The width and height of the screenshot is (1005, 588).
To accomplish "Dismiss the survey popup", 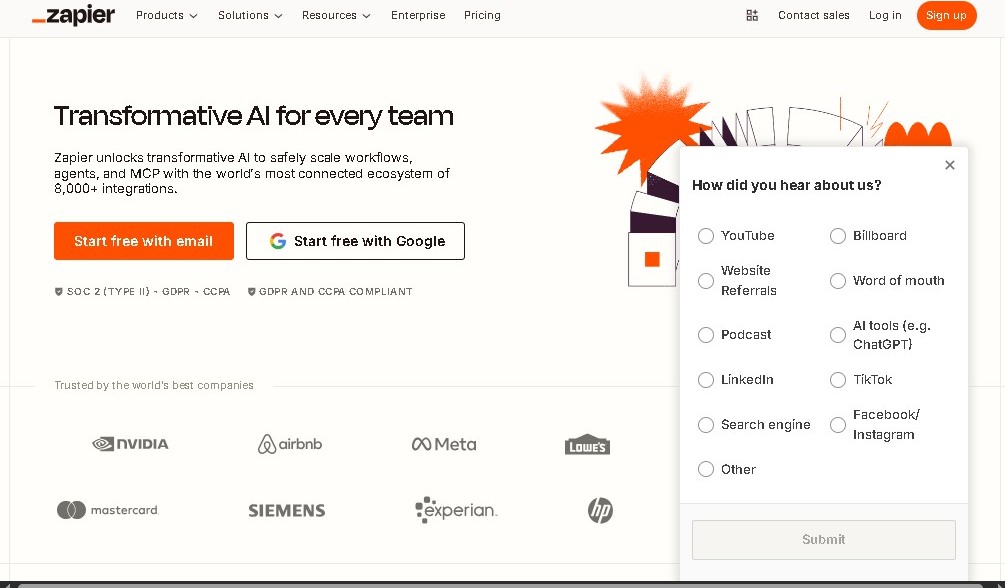I will click(949, 165).
